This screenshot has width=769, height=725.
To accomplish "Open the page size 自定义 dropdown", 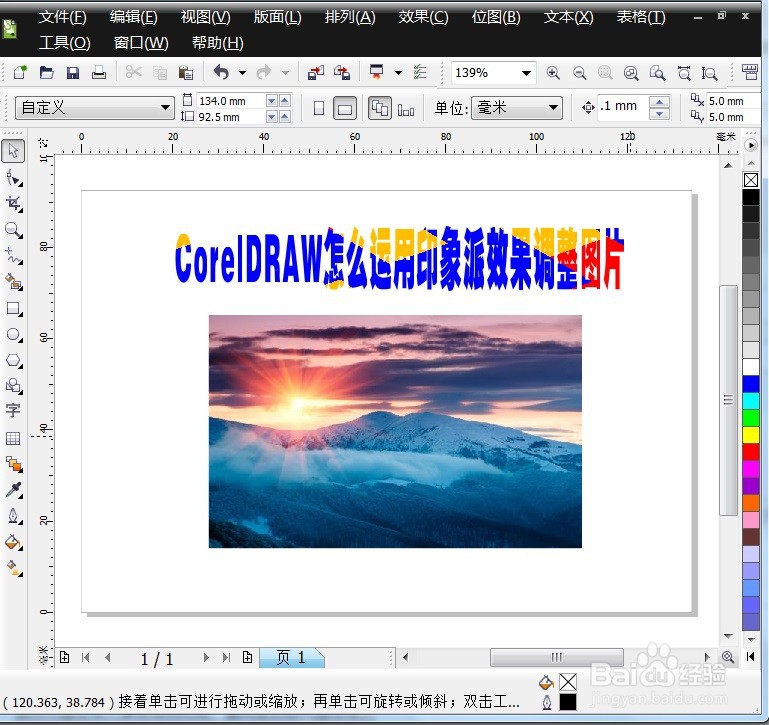I will pos(165,107).
